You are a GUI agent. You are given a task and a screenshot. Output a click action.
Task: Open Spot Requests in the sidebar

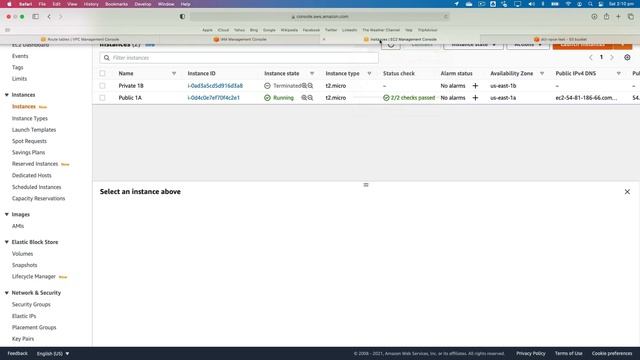pos(29,141)
